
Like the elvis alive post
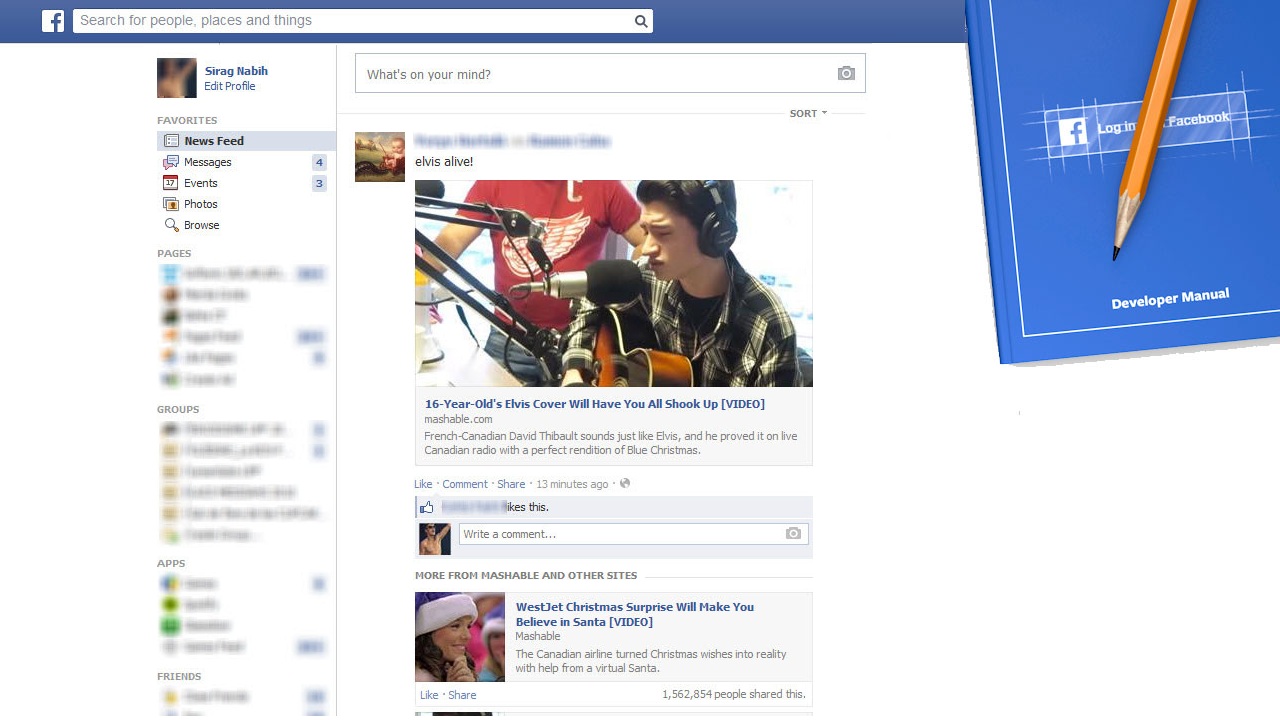423,484
